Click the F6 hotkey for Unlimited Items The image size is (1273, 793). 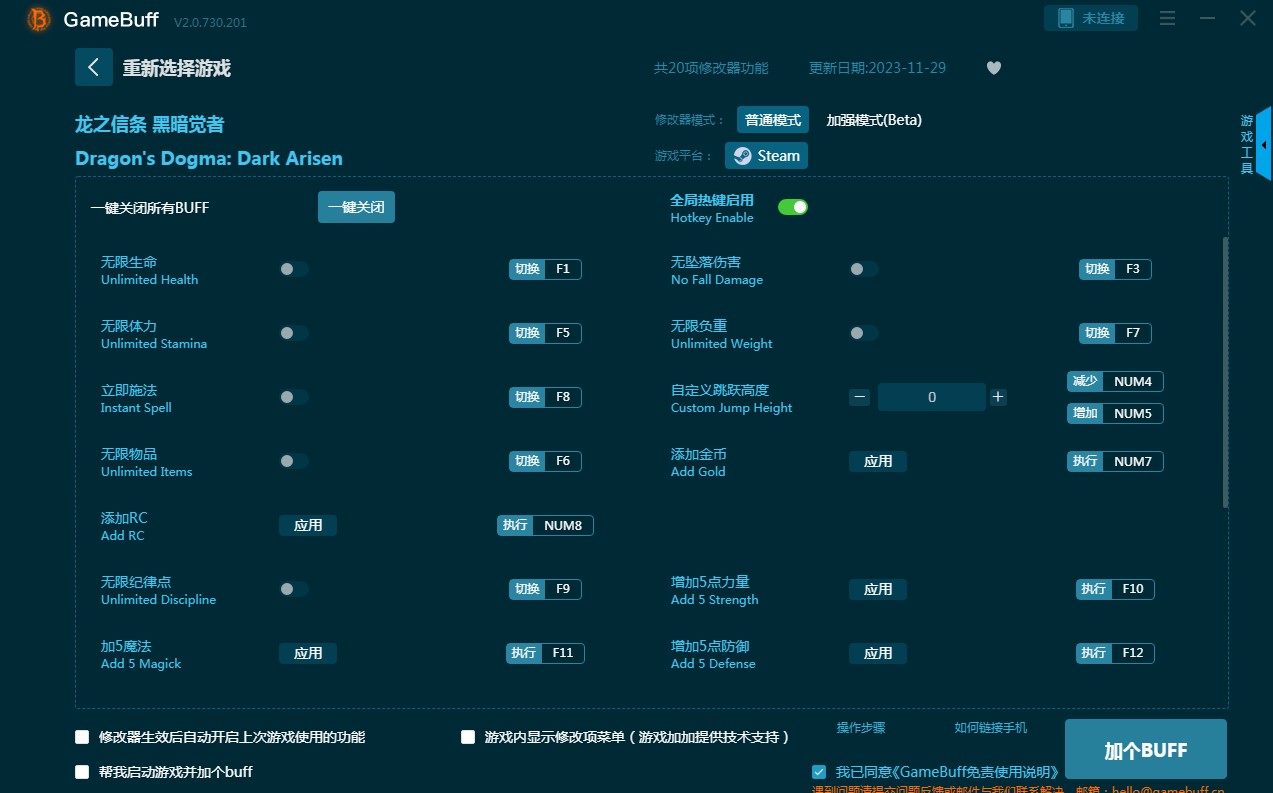[545, 461]
